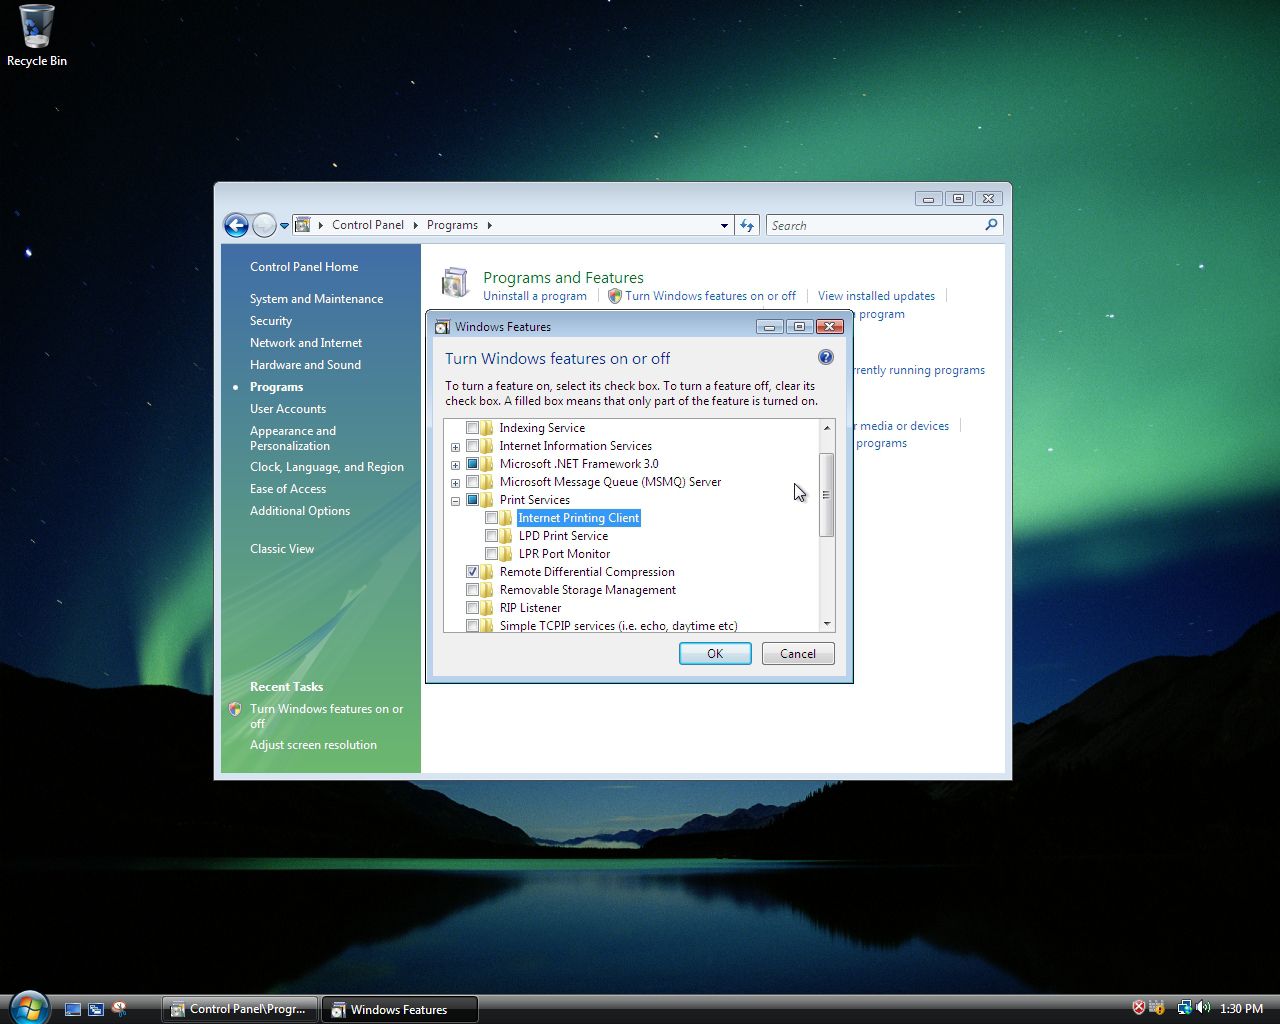
Task: Expand Microsoft .NET Framework 3.0 node
Action: click(x=455, y=465)
